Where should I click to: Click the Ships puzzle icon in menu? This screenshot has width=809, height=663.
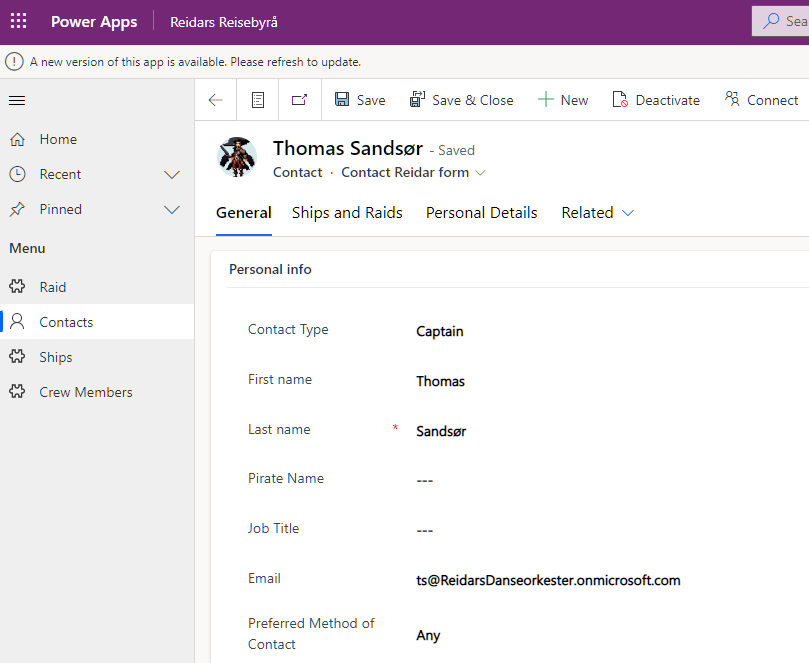[17, 357]
